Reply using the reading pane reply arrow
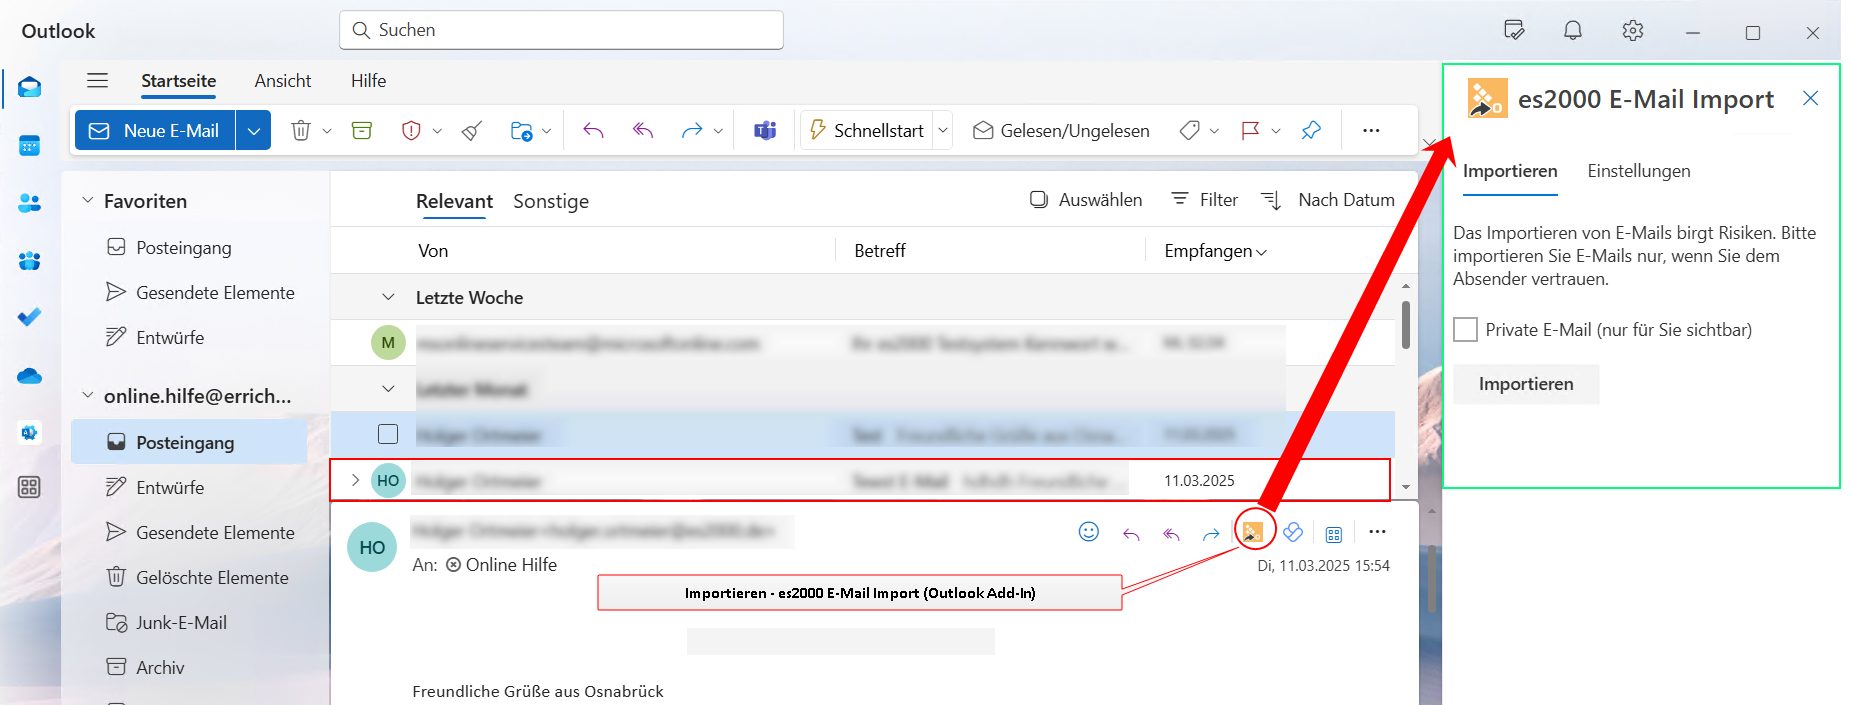Screen dimensions: 1852x705 tap(1131, 534)
